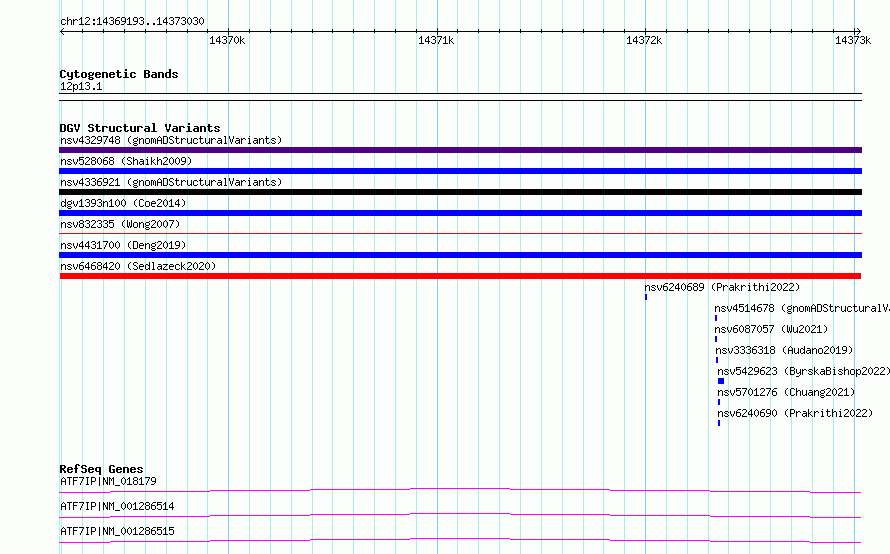Screen dimensions: 890x554
Task: Click the ATF7IP|NM_001286515 transcript label
Action: pos(117,531)
